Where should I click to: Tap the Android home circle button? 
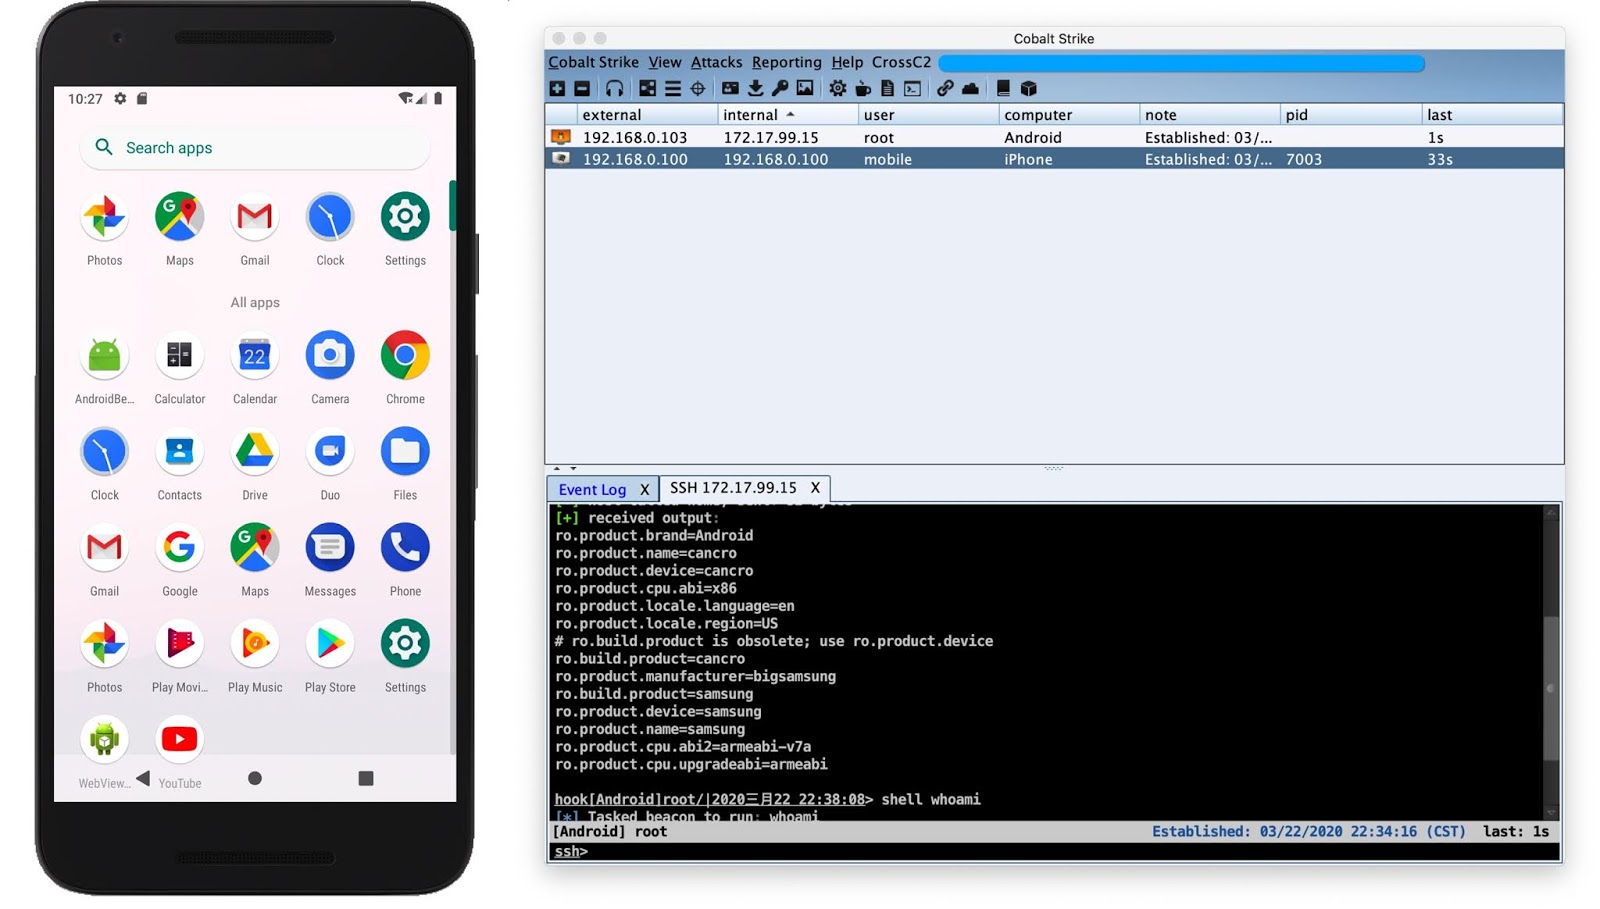pos(255,778)
